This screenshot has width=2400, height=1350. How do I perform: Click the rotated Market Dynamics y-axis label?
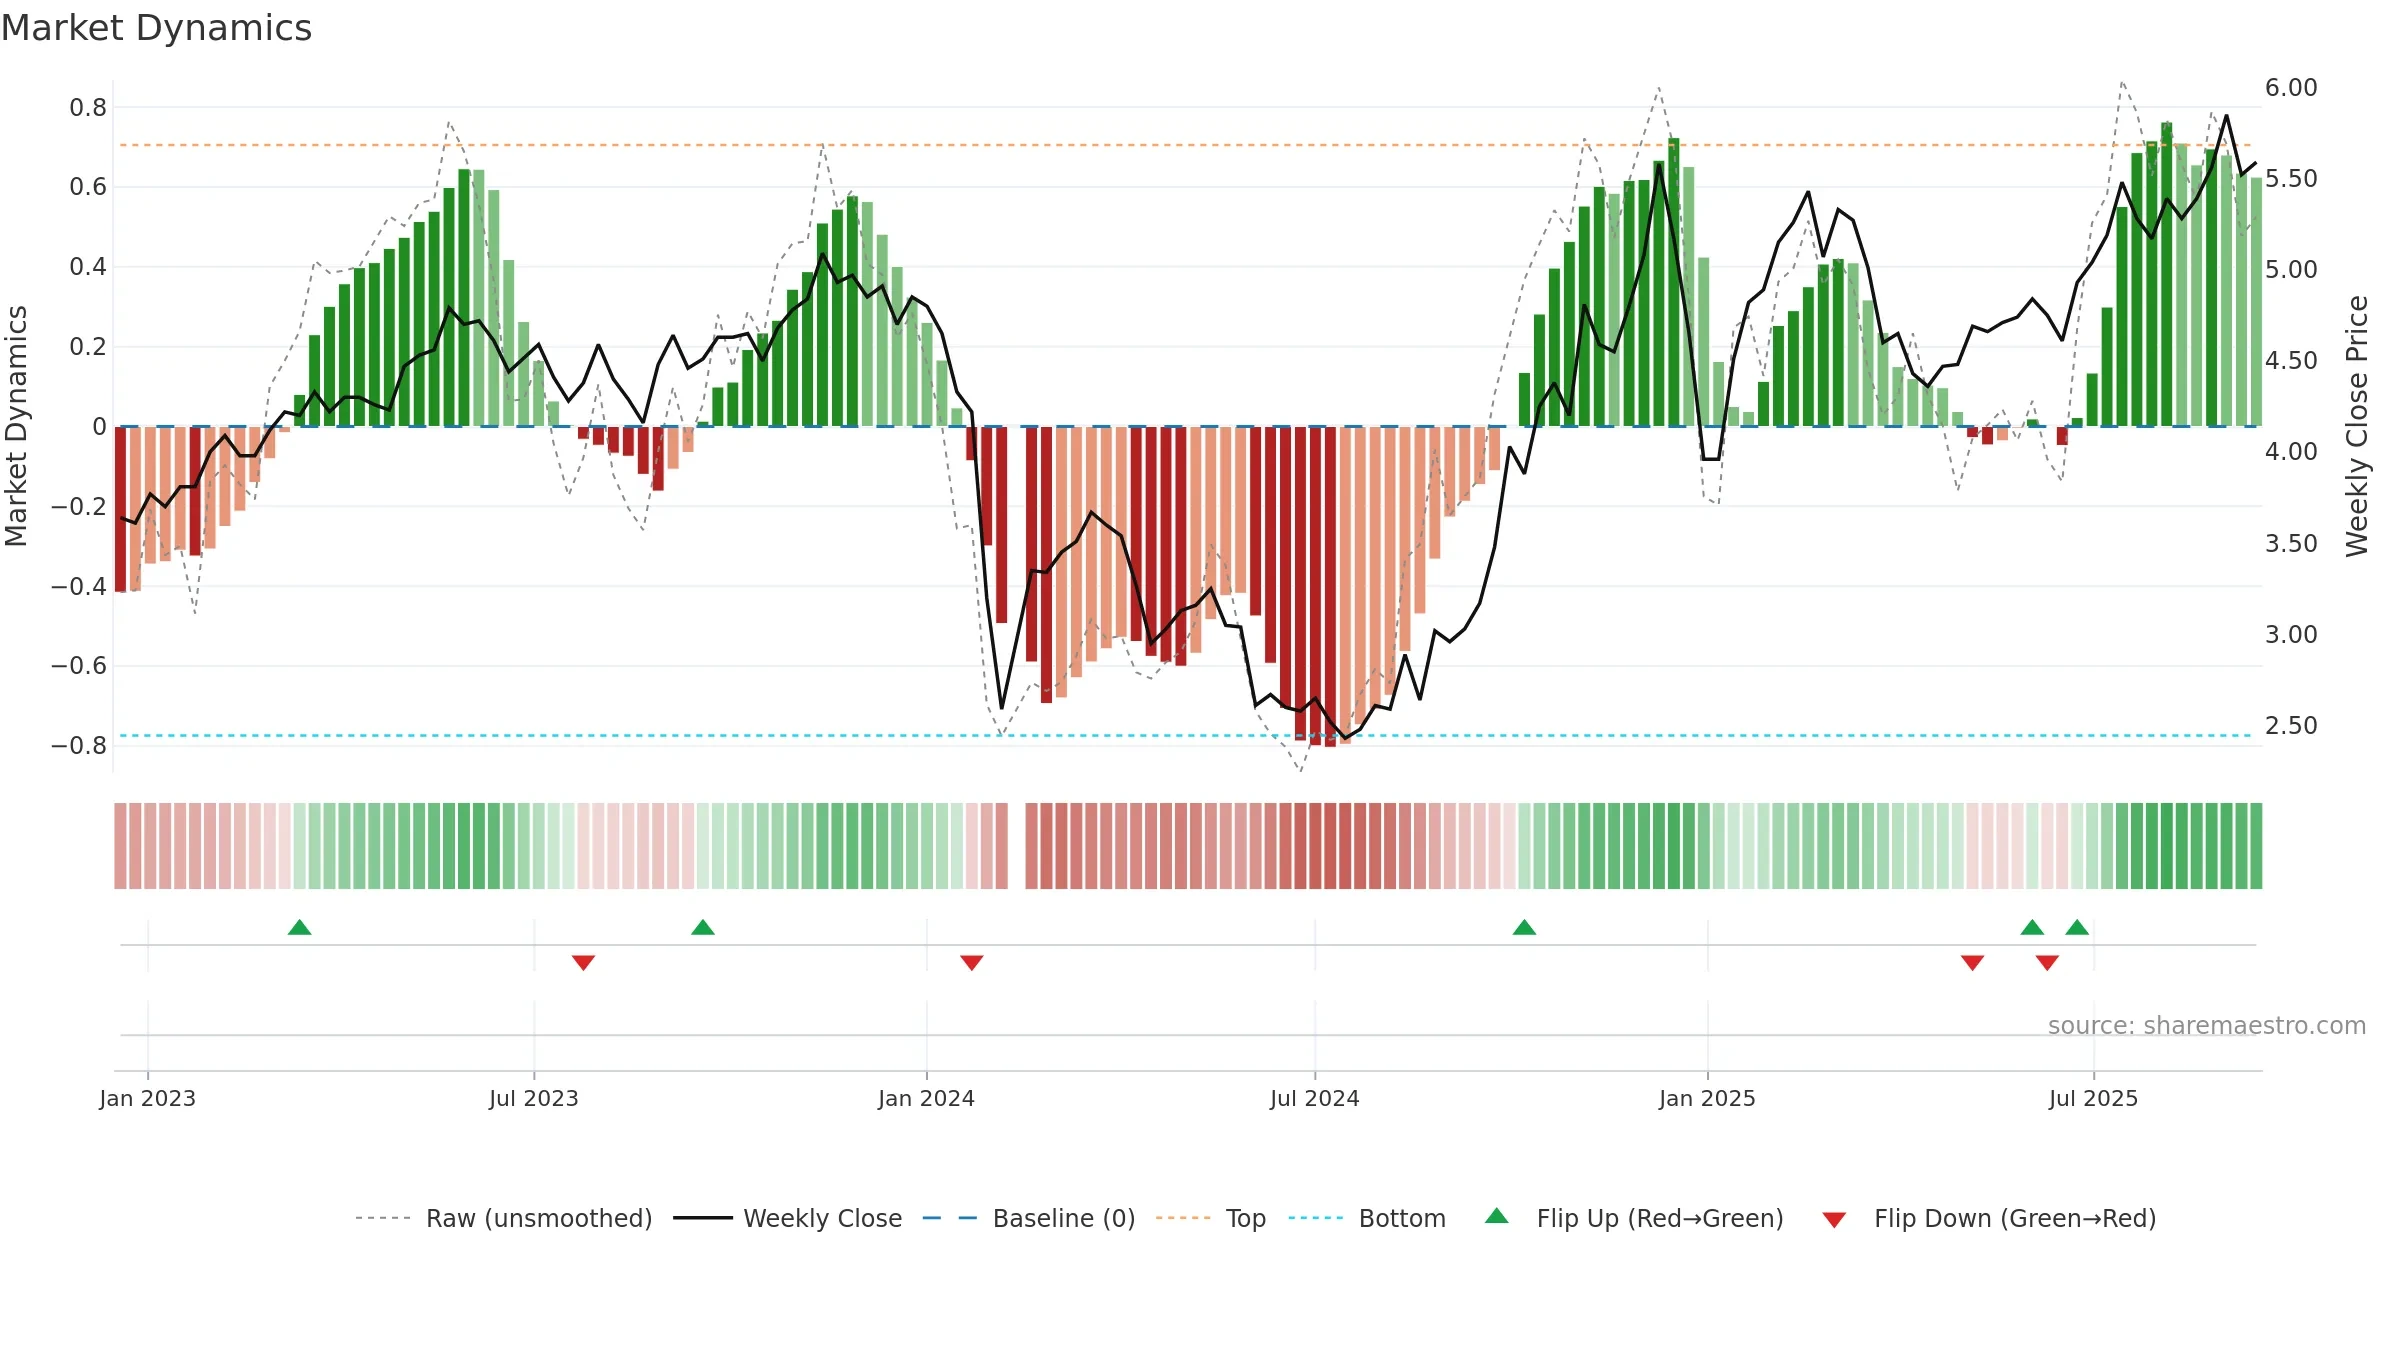click(16, 426)
